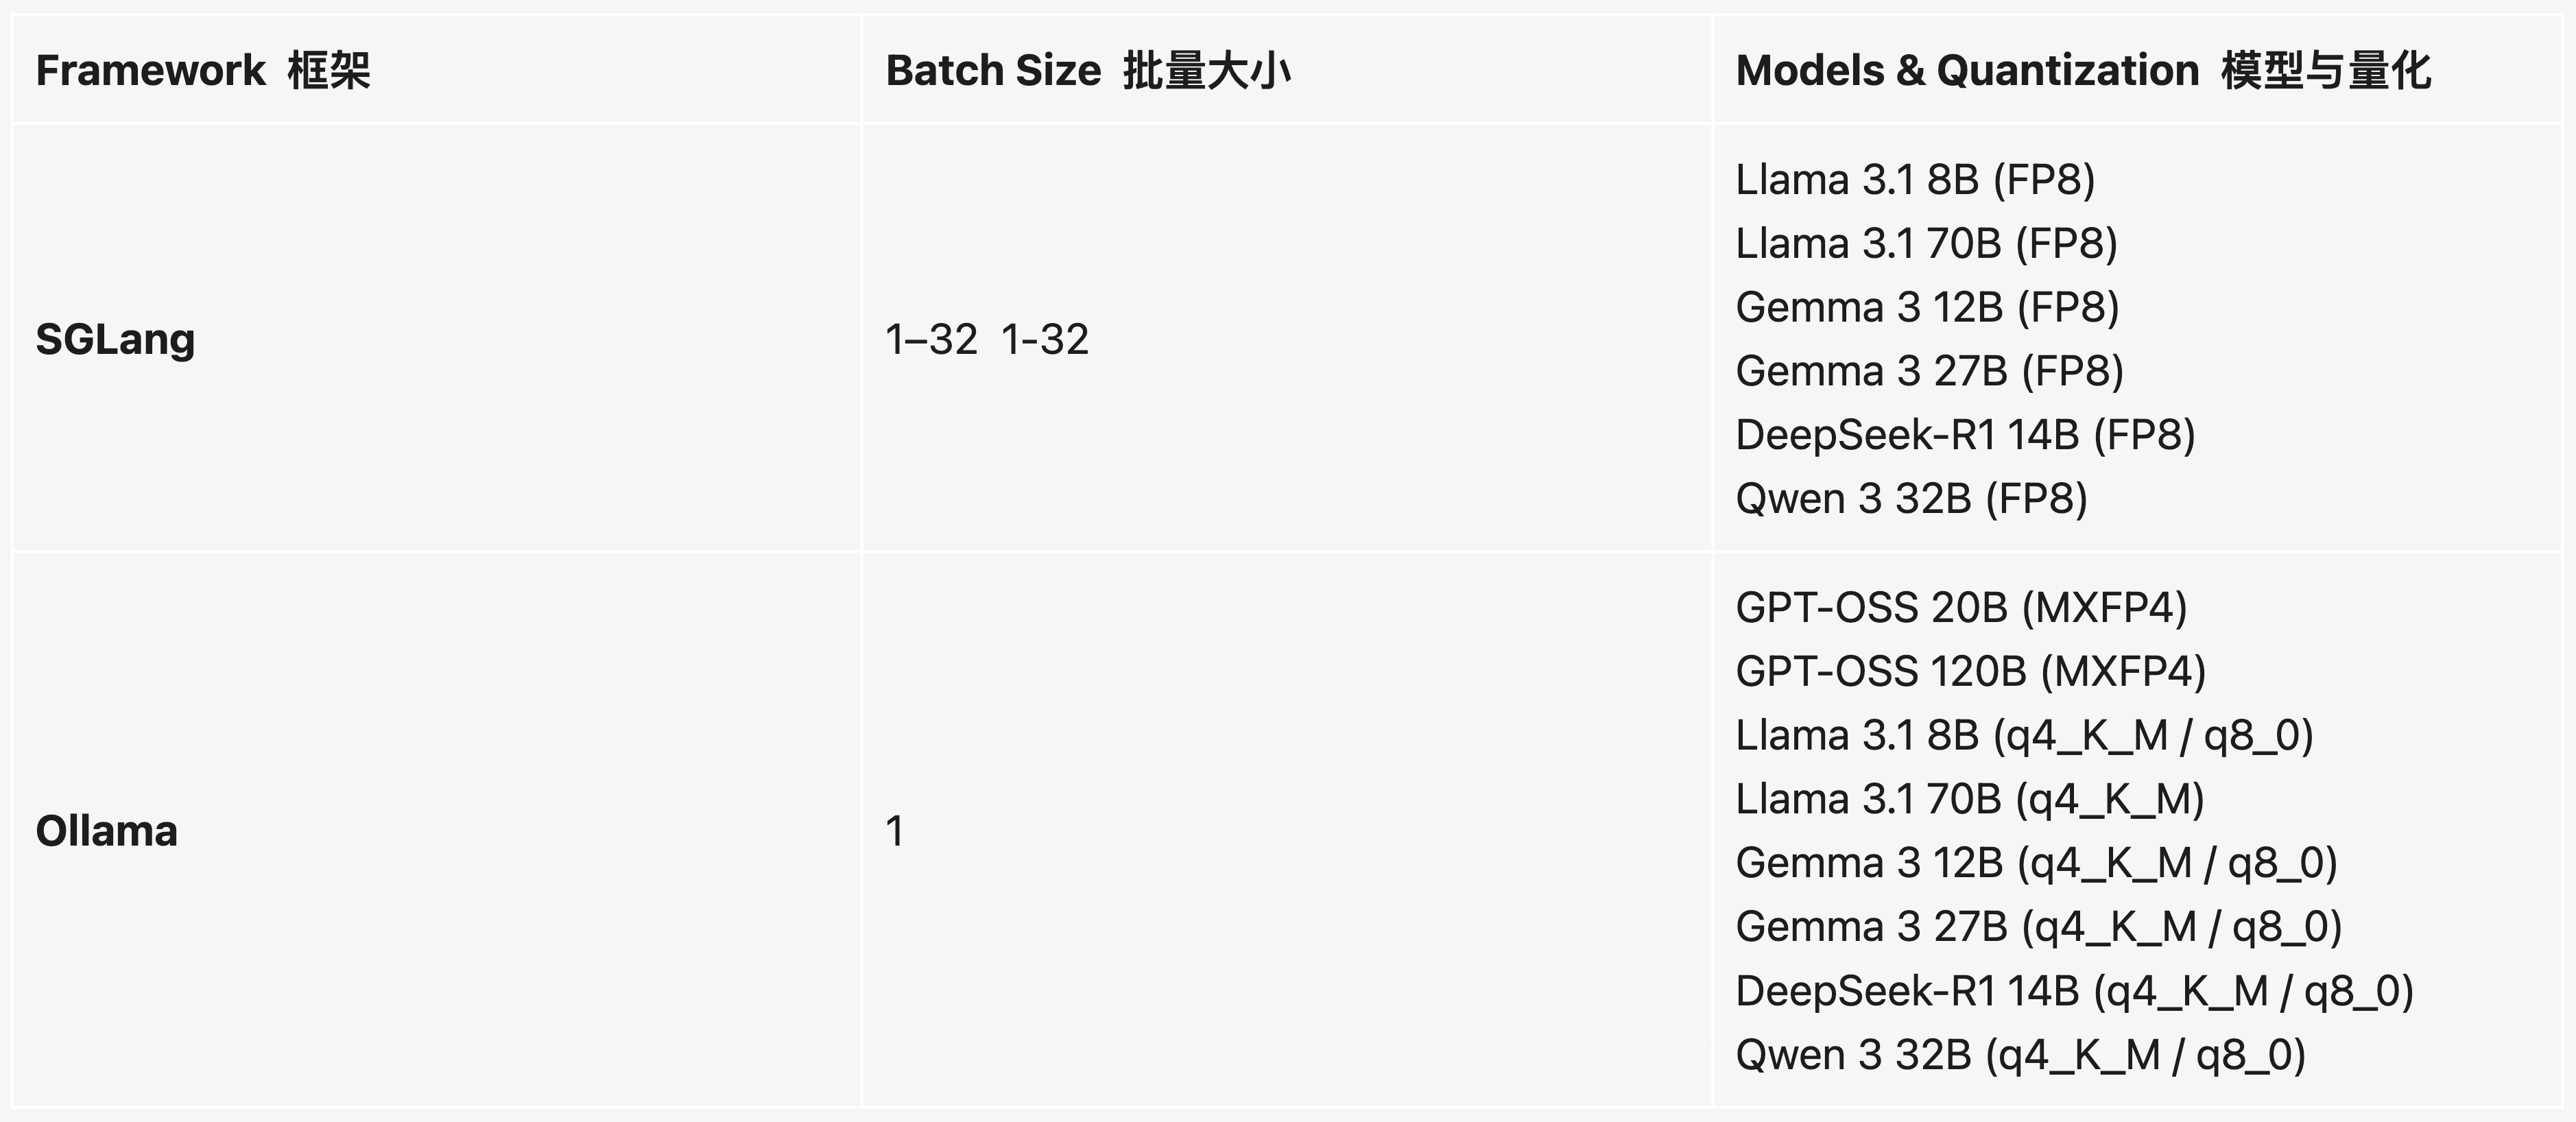Select the Qwen 3 32B q4_K_M / q8_0 entry
2576x1122 pixels.
[2020, 1055]
